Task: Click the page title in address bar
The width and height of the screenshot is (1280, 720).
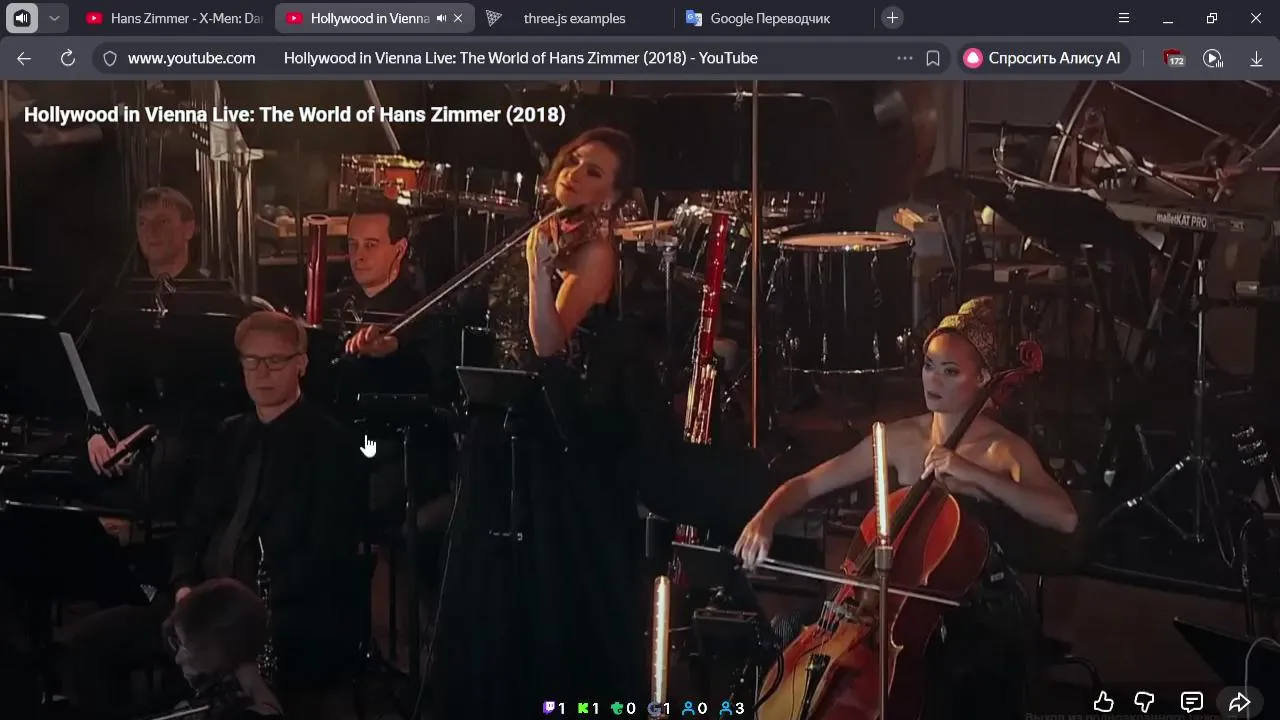Action: [520, 58]
